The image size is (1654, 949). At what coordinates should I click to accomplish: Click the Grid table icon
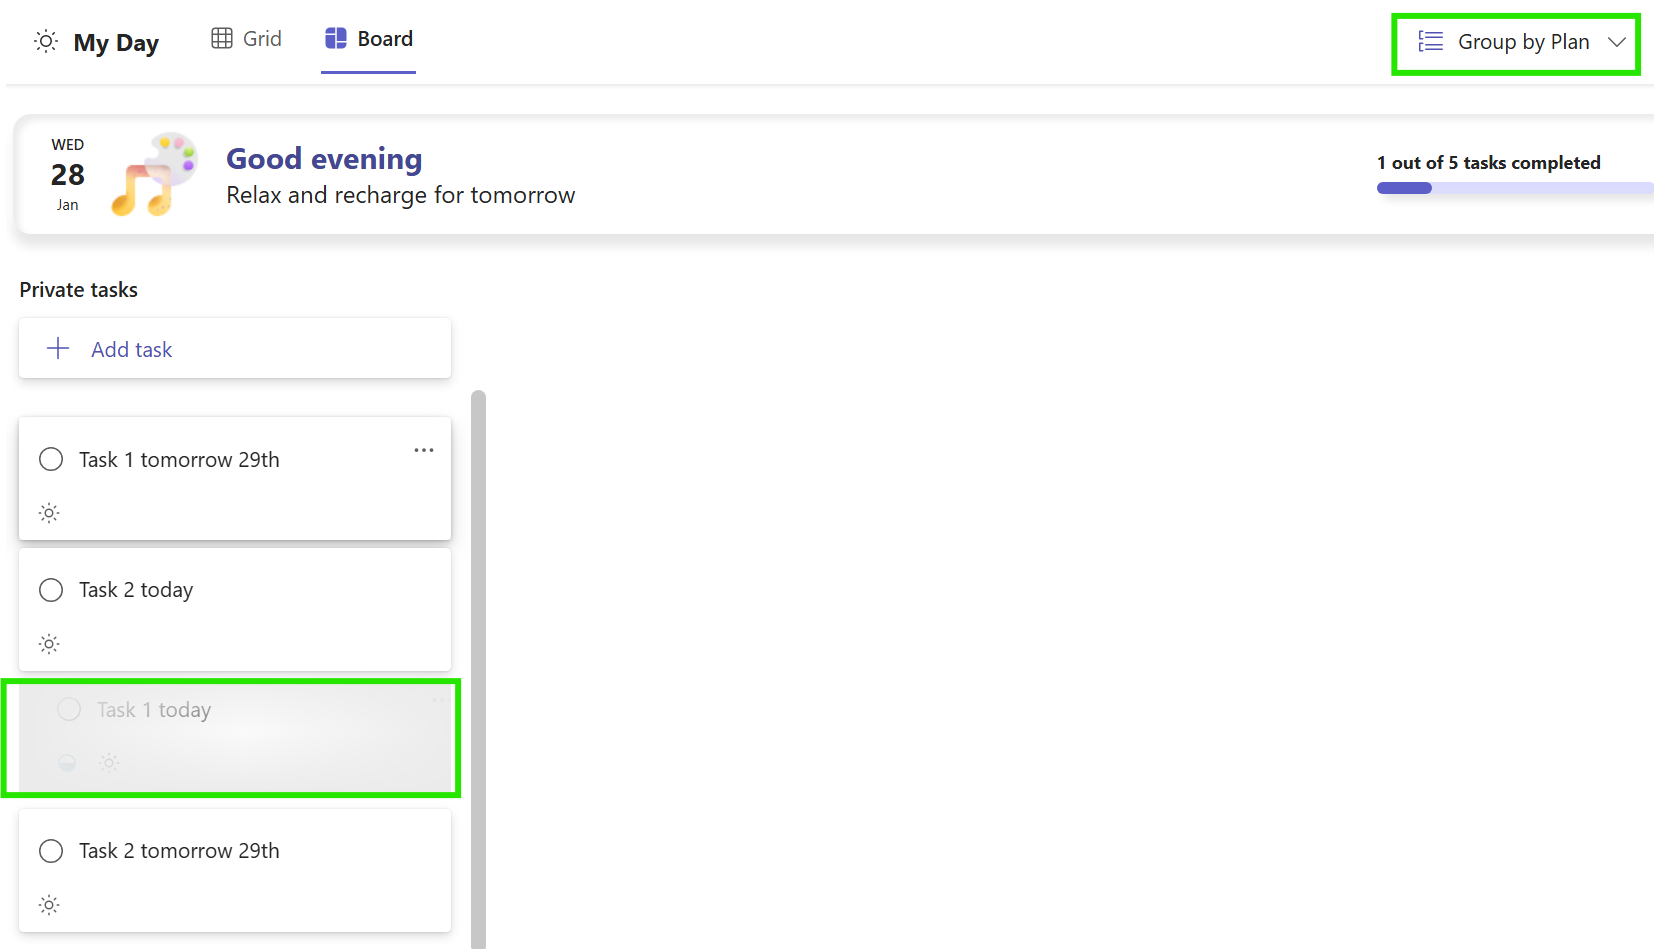pyautogui.click(x=222, y=38)
